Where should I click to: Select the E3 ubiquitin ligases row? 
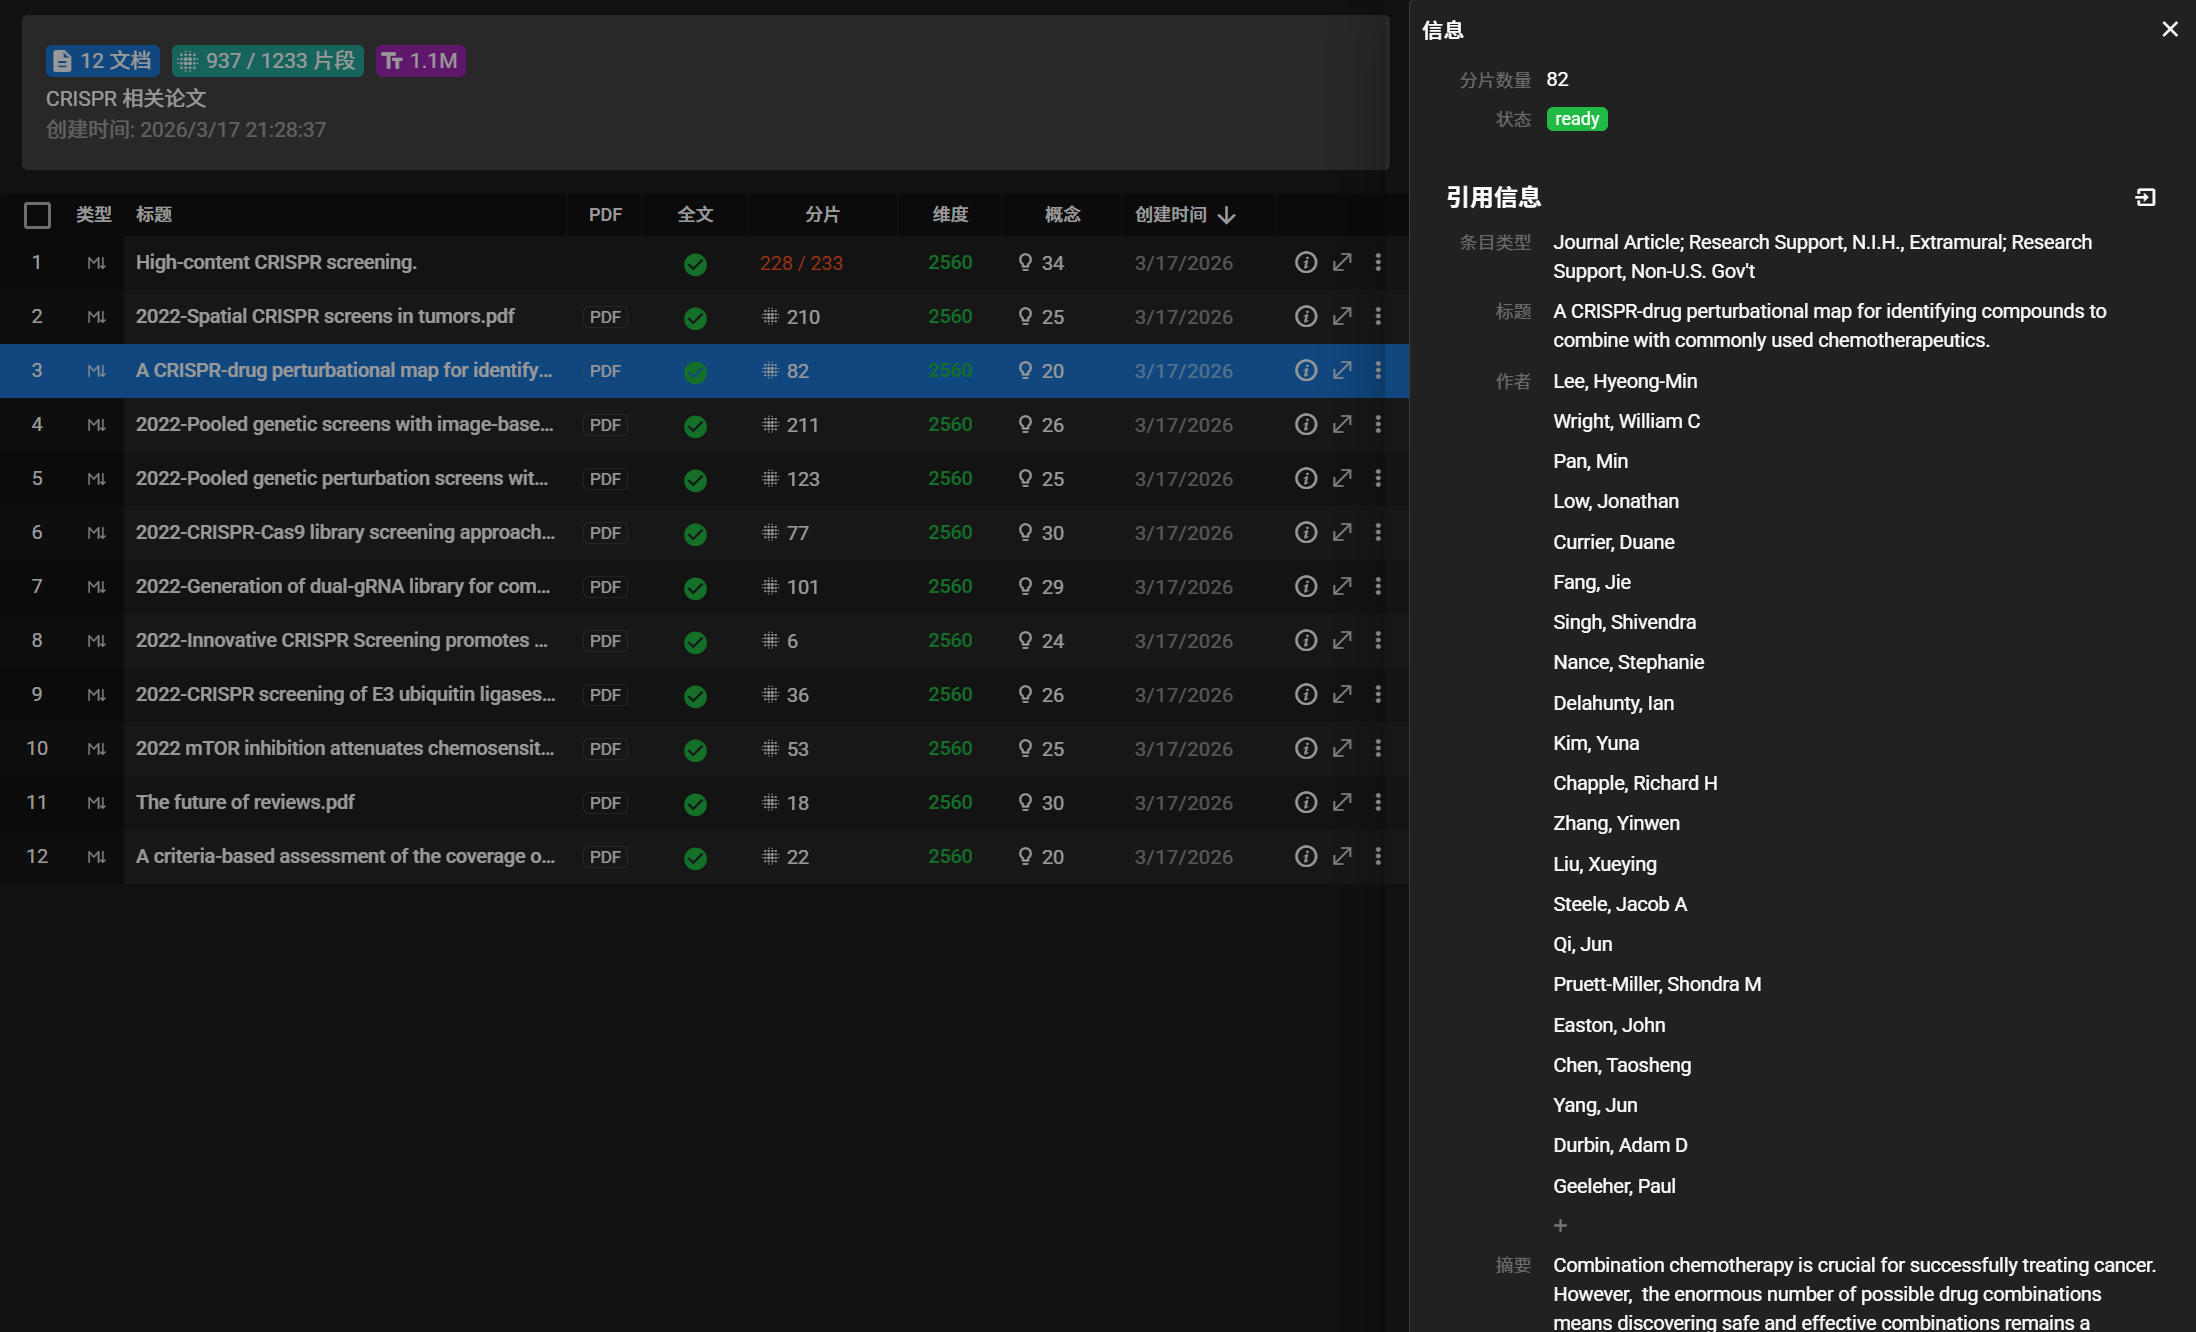coord(345,694)
